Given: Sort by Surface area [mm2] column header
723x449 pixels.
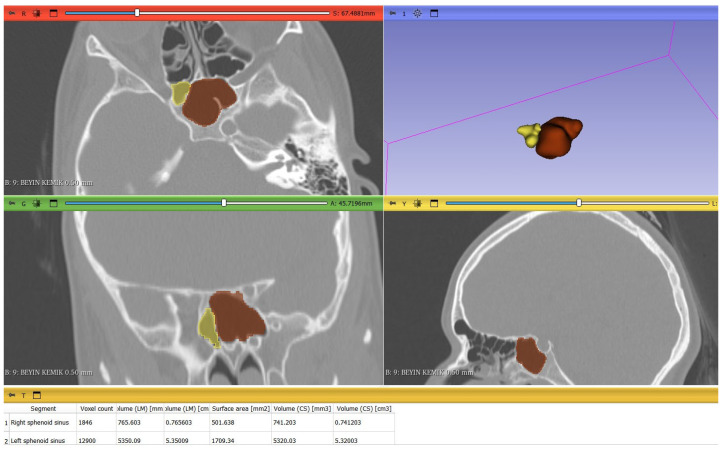Looking at the screenshot, I should click(240, 408).
